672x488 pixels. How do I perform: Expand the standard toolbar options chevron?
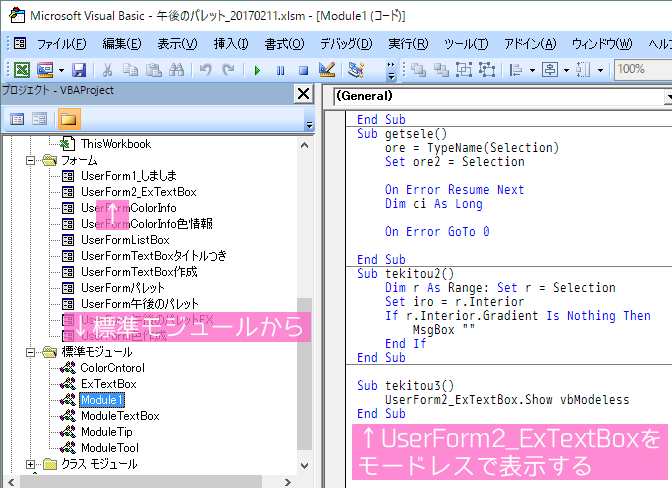pyautogui.click(x=391, y=71)
